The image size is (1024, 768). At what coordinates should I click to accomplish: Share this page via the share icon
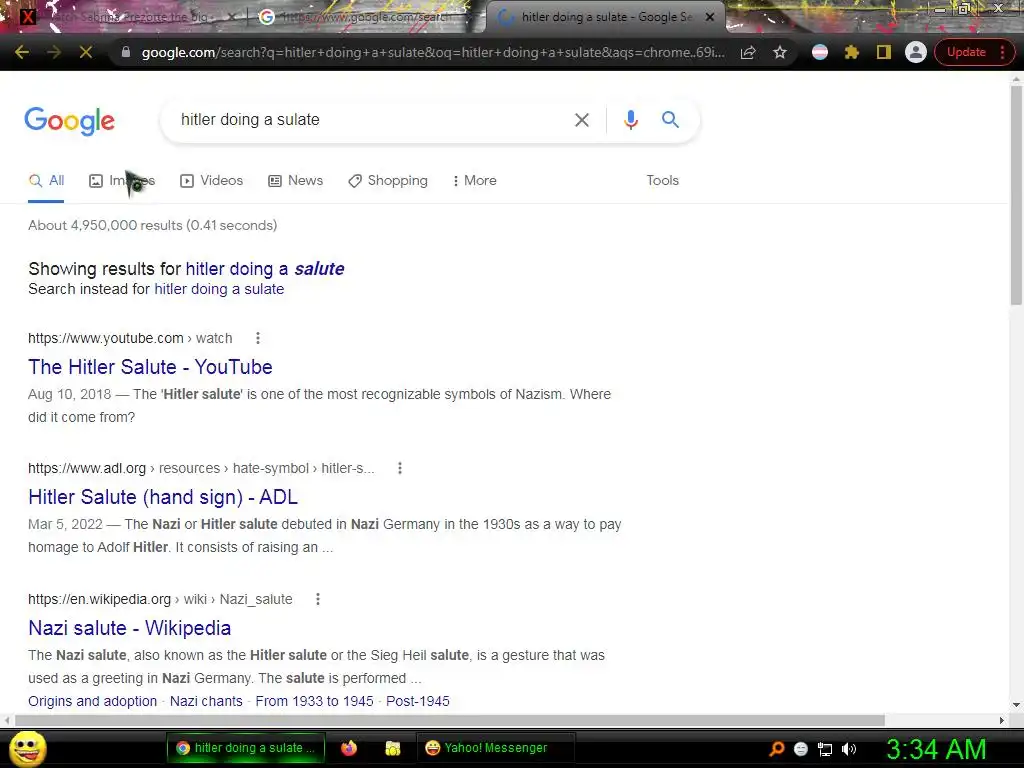(x=748, y=52)
